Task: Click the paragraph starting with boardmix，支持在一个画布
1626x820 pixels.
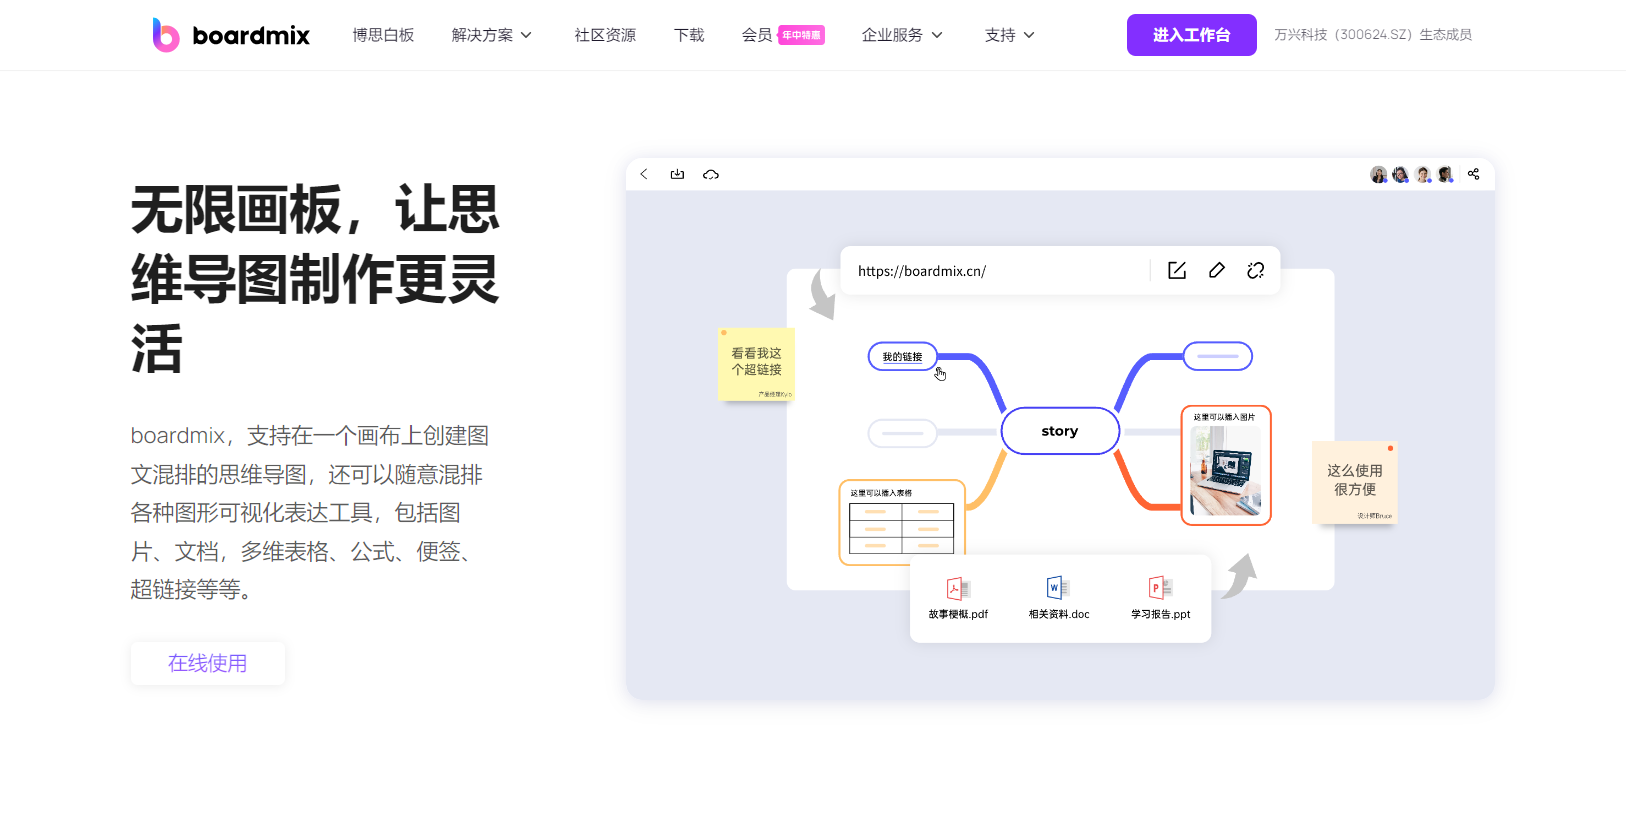Action: [310, 513]
